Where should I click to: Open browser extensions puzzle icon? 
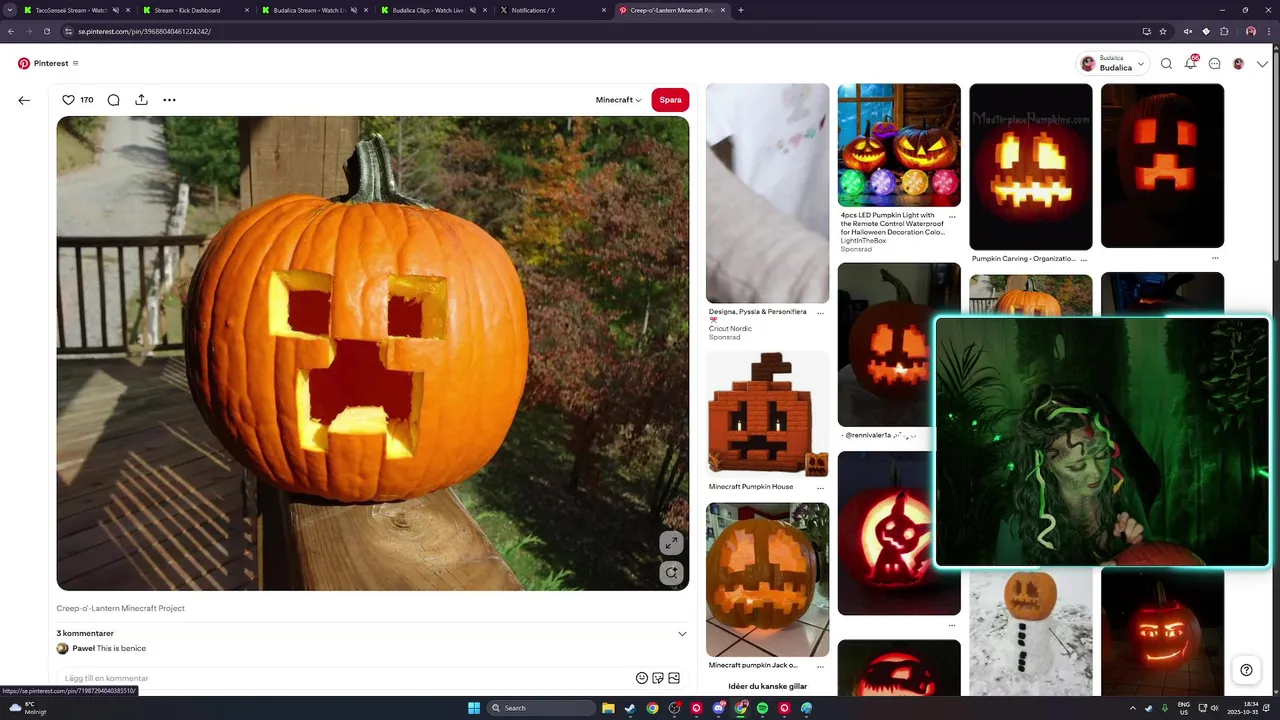1224,31
